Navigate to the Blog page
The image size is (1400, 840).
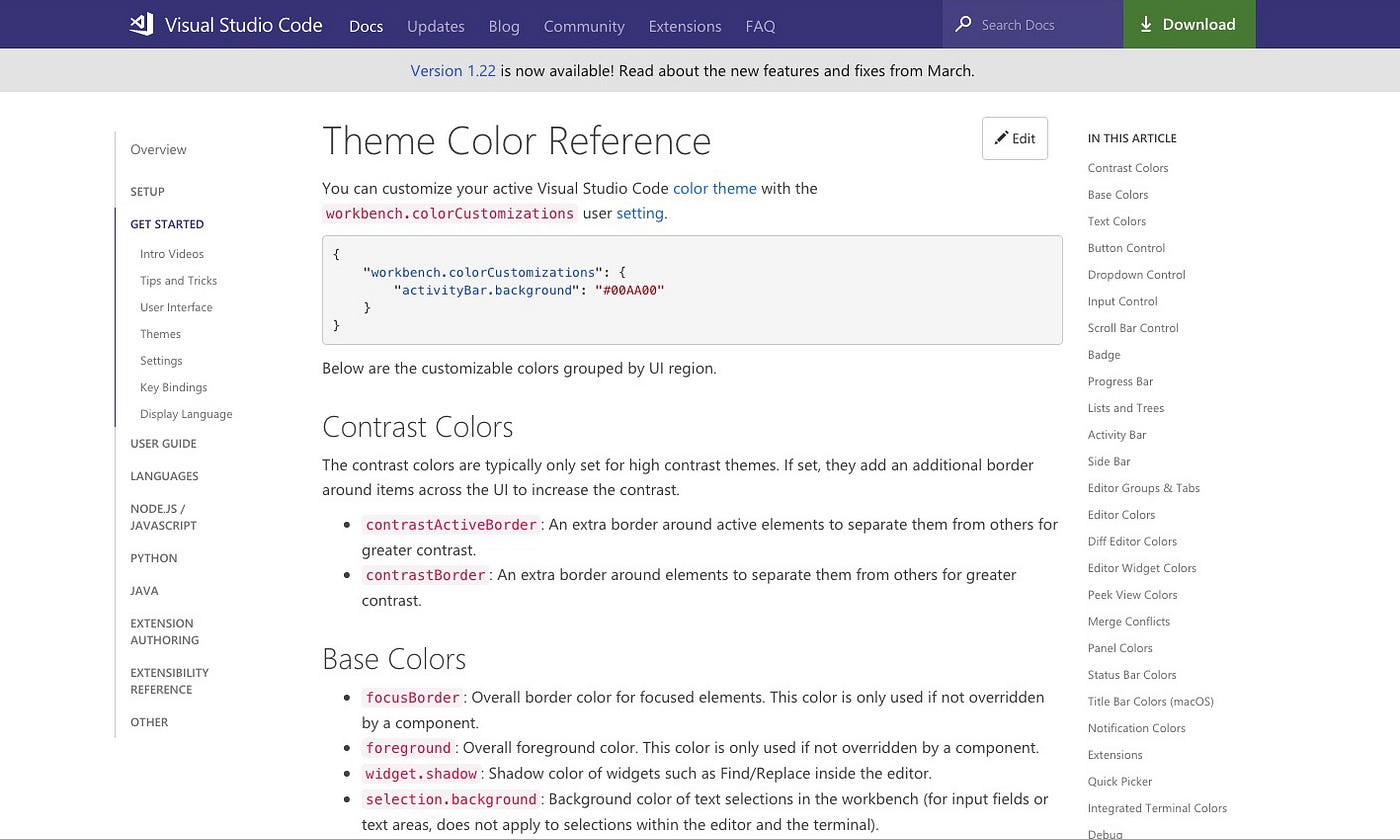coord(503,26)
